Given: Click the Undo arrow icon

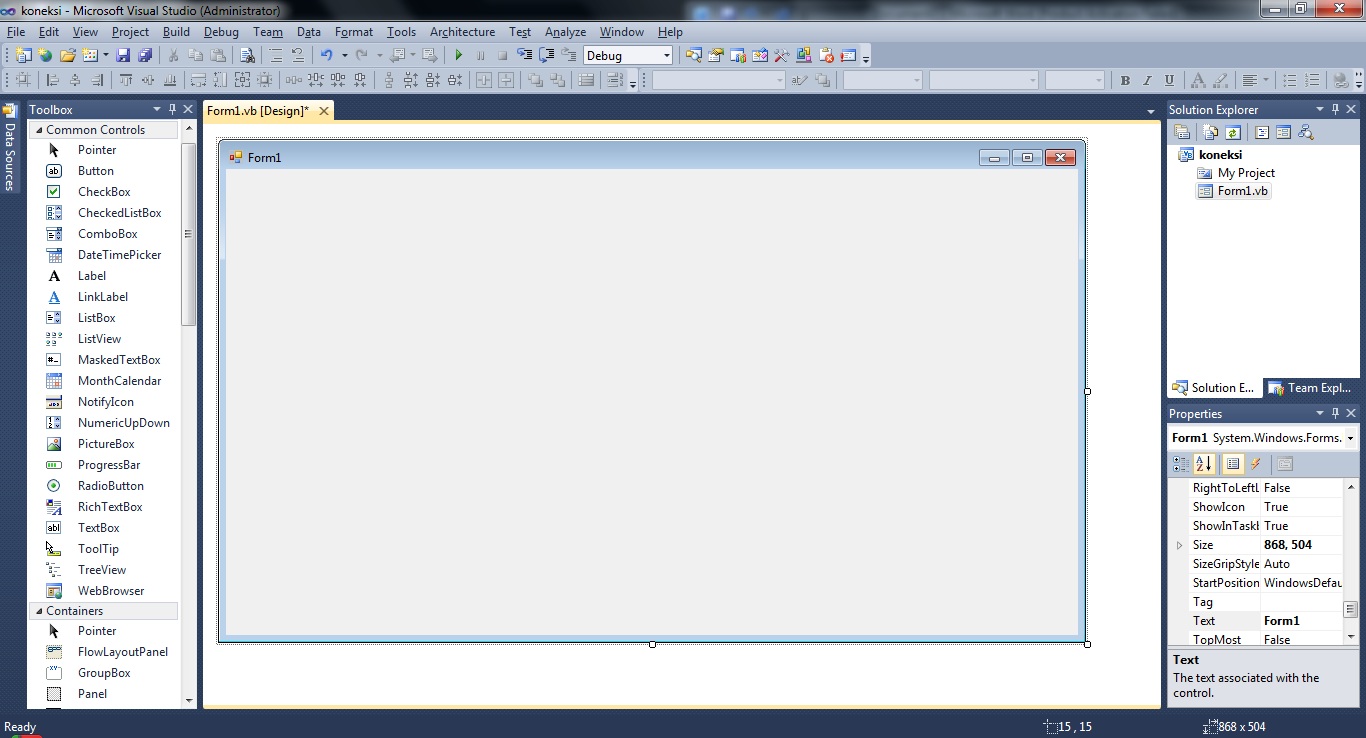Looking at the screenshot, I should coord(327,55).
